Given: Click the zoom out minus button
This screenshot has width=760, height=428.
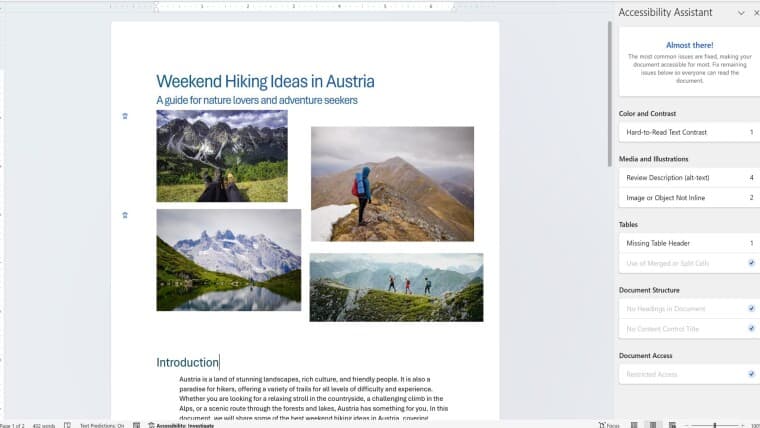Looking at the screenshot, I should 686,426.
